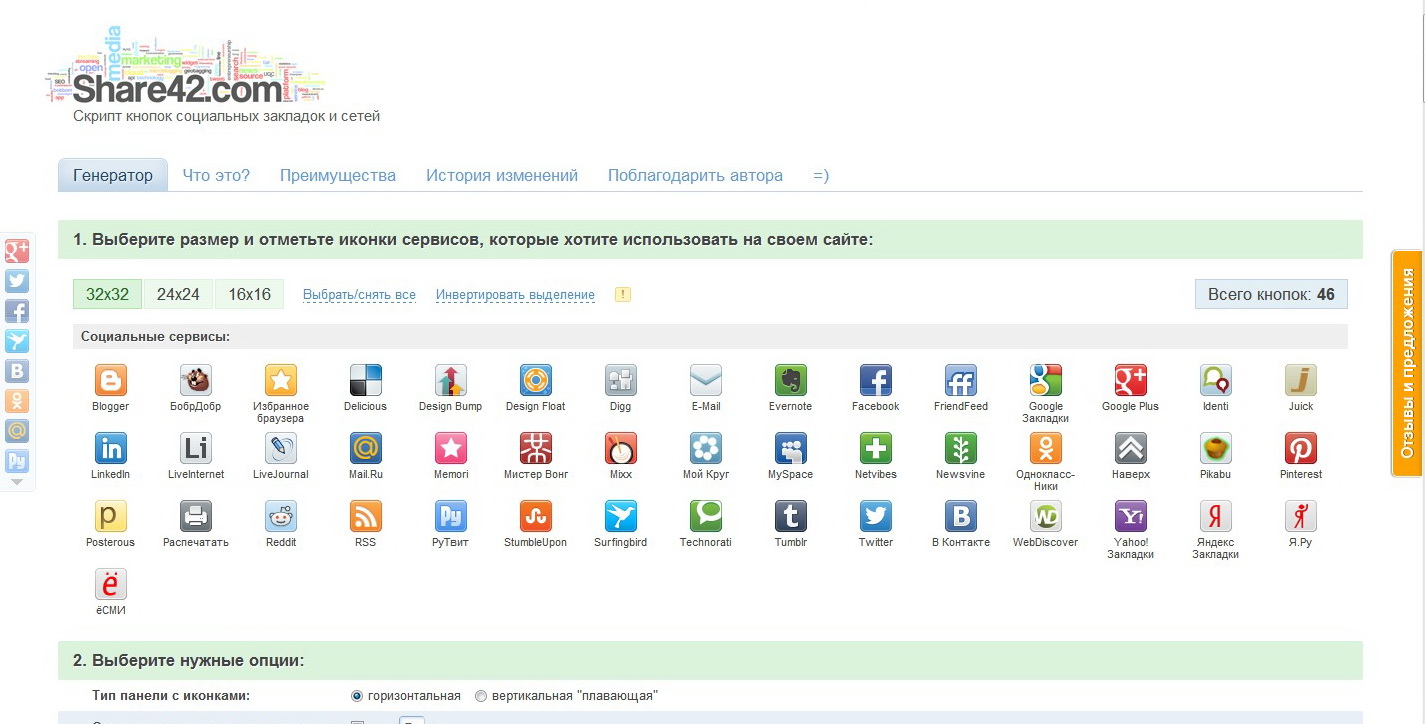Choose the LiveInternet icon
Image resolution: width=1425 pixels, height=724 pixels.
[x=196, y=448]
